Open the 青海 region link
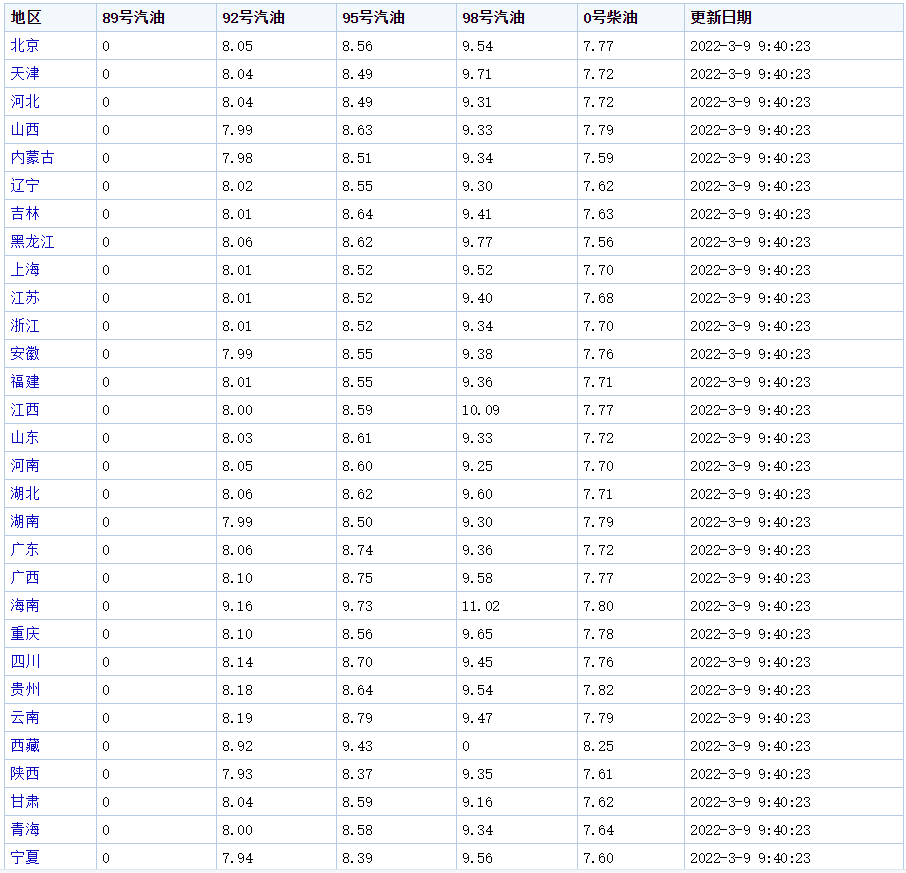This screenshot has width=906, height=873. (25, 830)
